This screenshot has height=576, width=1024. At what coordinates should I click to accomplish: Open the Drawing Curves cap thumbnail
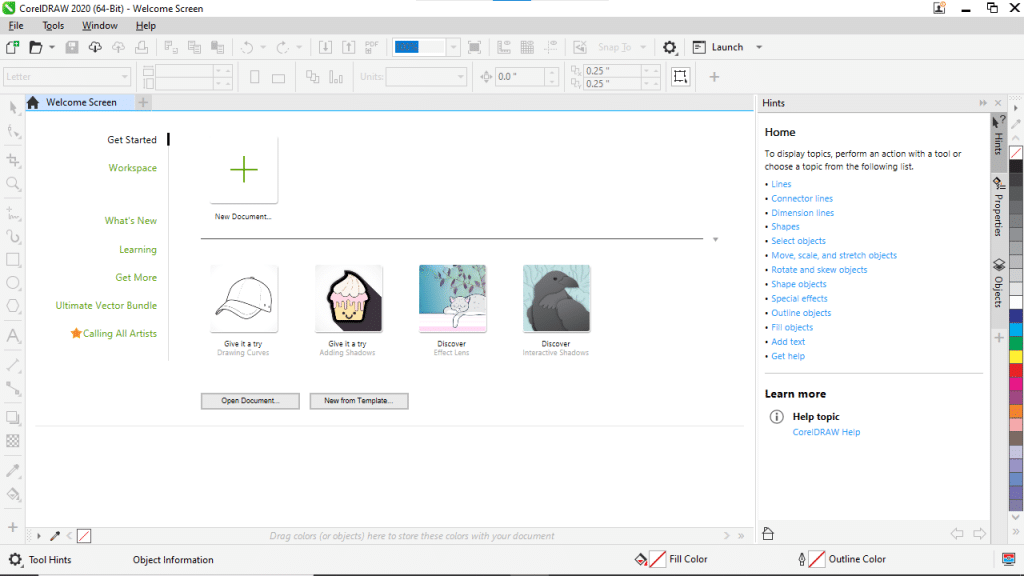tap(244, 298)
